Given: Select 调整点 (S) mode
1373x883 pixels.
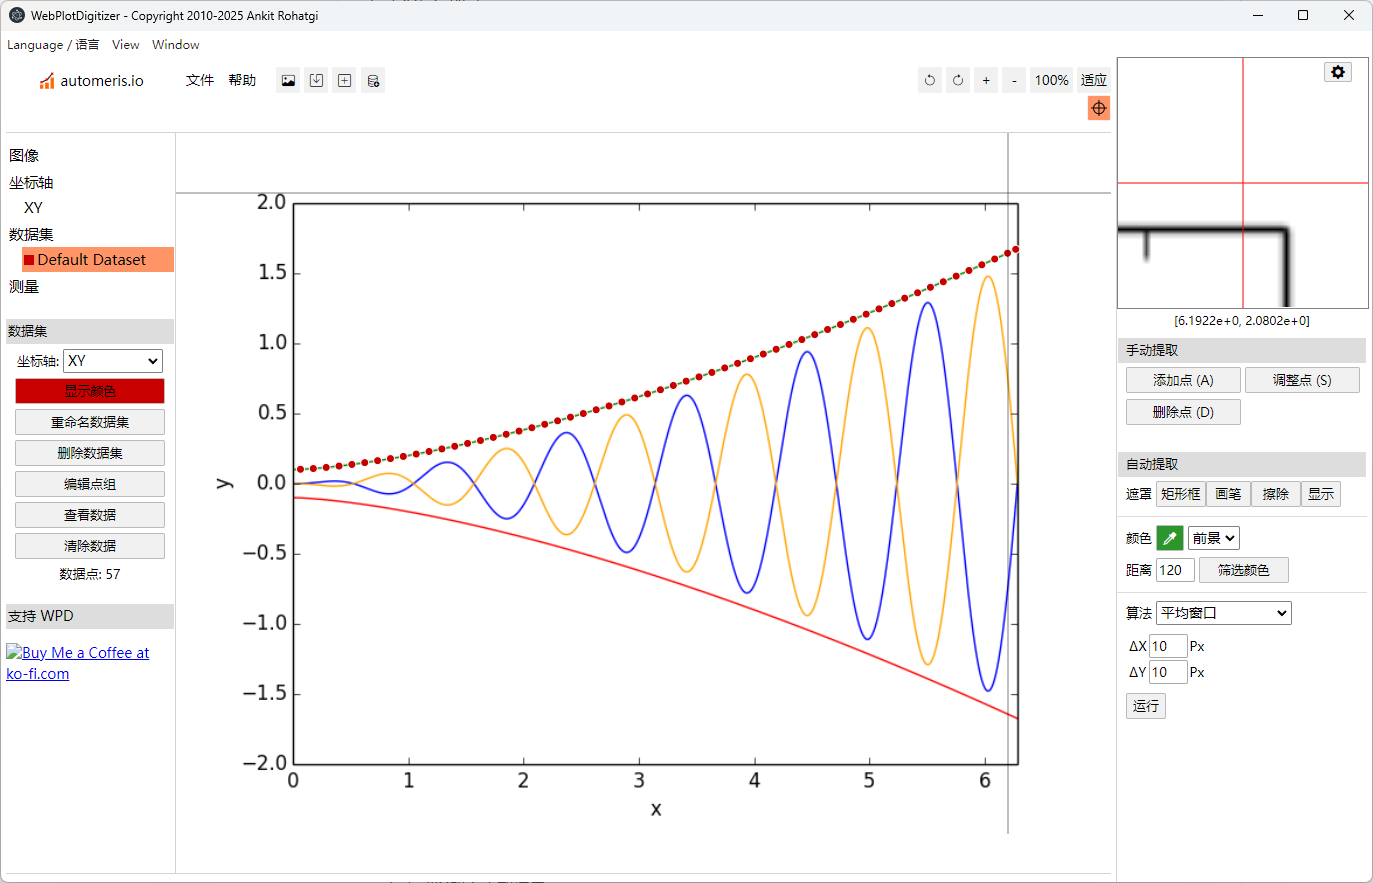Looking at the screenshot, I should pos(1302,380).
